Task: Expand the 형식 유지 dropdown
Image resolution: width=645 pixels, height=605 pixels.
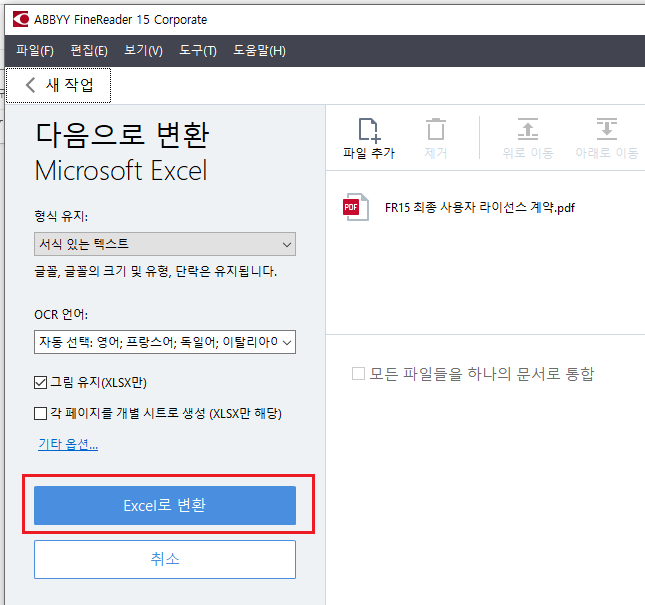Action: (x=165, y=244)
